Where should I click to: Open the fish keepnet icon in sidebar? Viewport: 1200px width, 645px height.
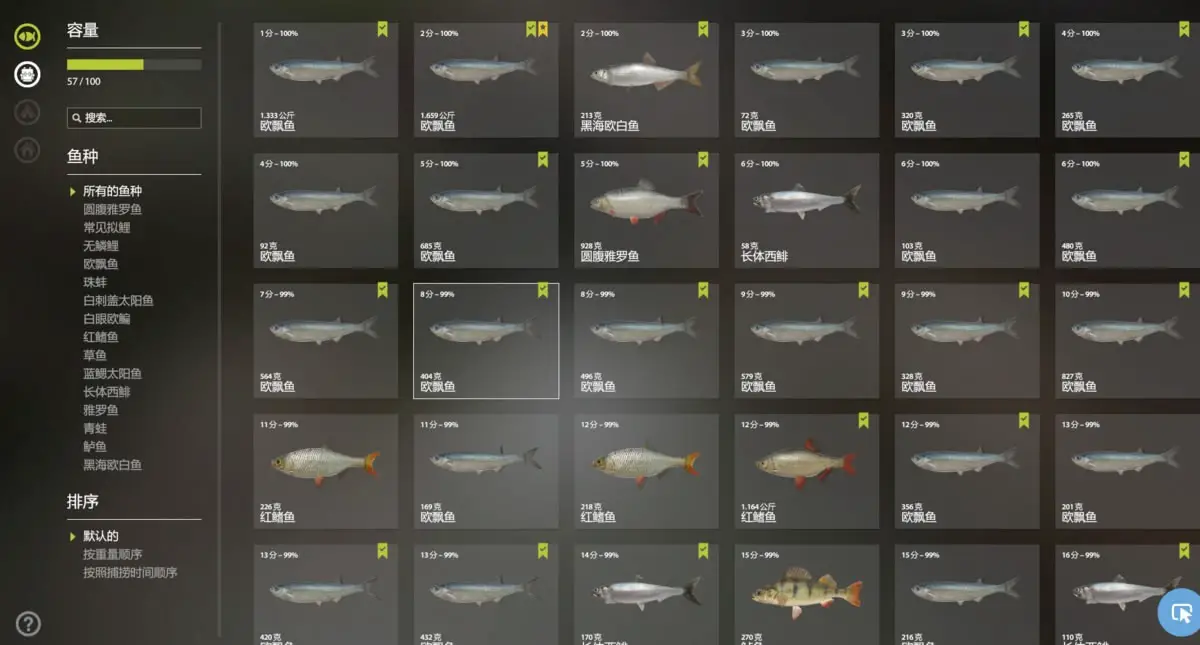click(27, 37)
